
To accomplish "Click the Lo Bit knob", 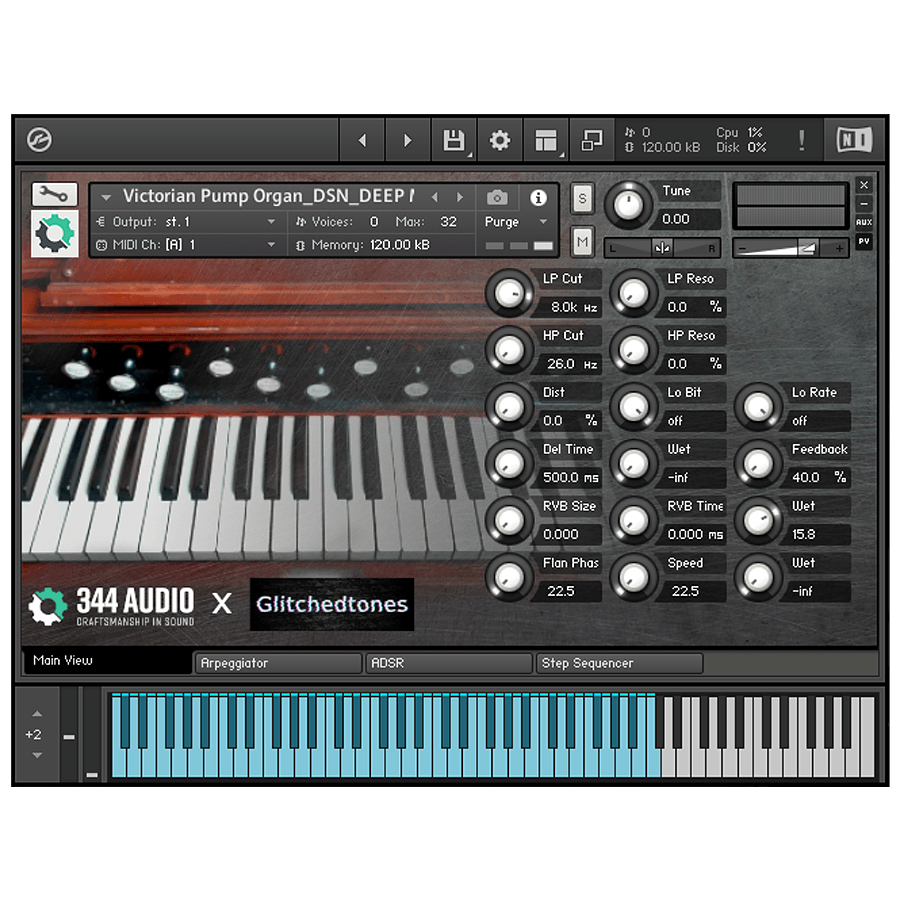I will click(x=634, y=407).
